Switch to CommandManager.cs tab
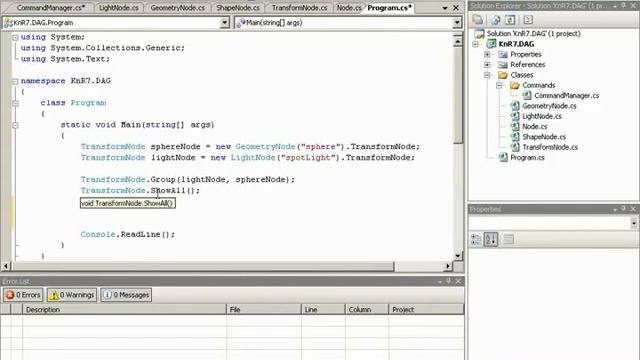Viewport: 640px width, 360px height. pos(51,8)
